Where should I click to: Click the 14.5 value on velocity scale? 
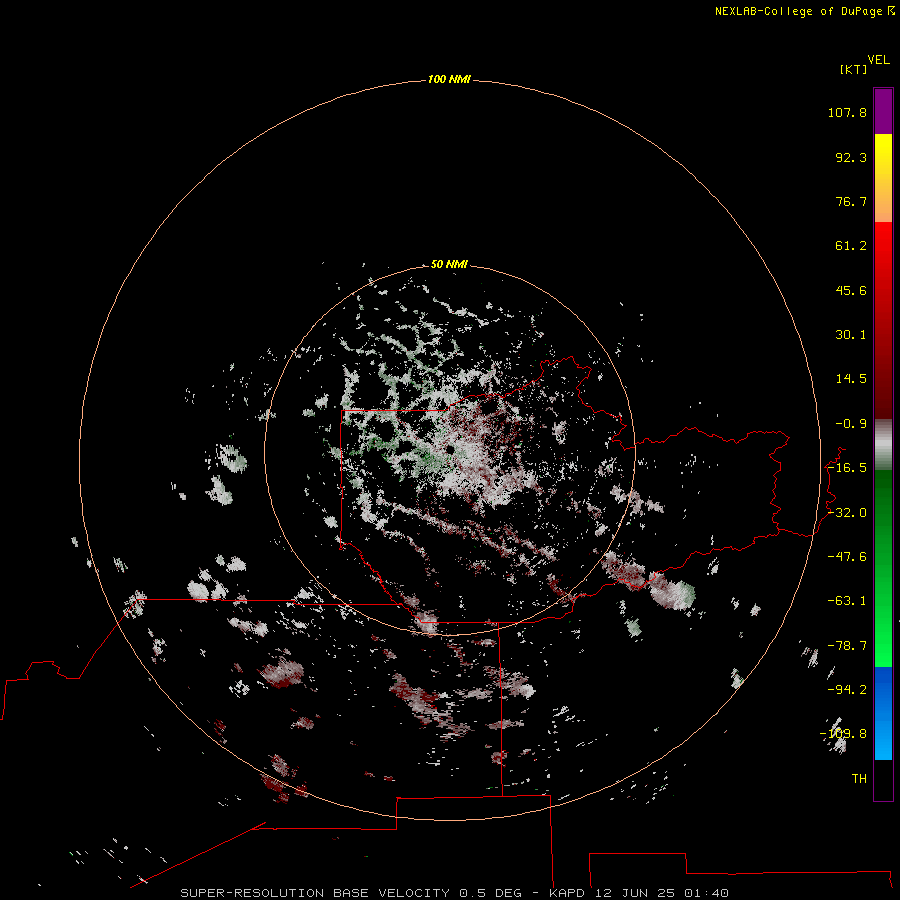click(x=851, y=379)
